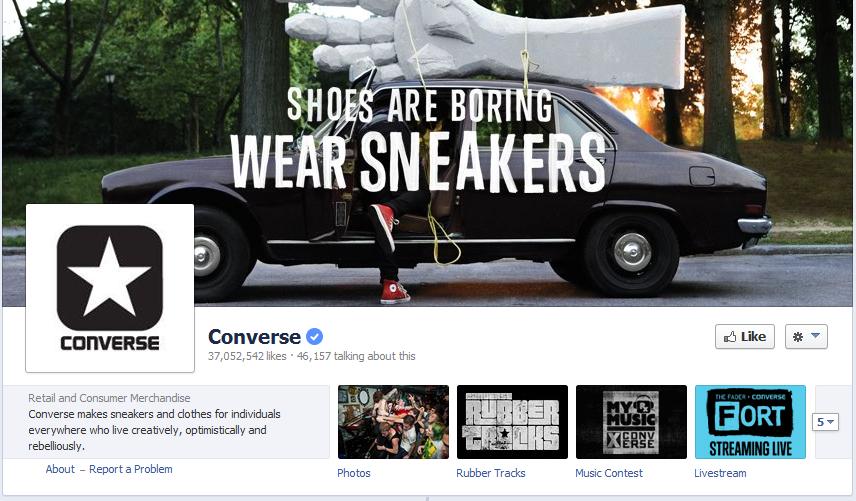
Task: Select the Rubber Tracks label
Action: [491, 473]
